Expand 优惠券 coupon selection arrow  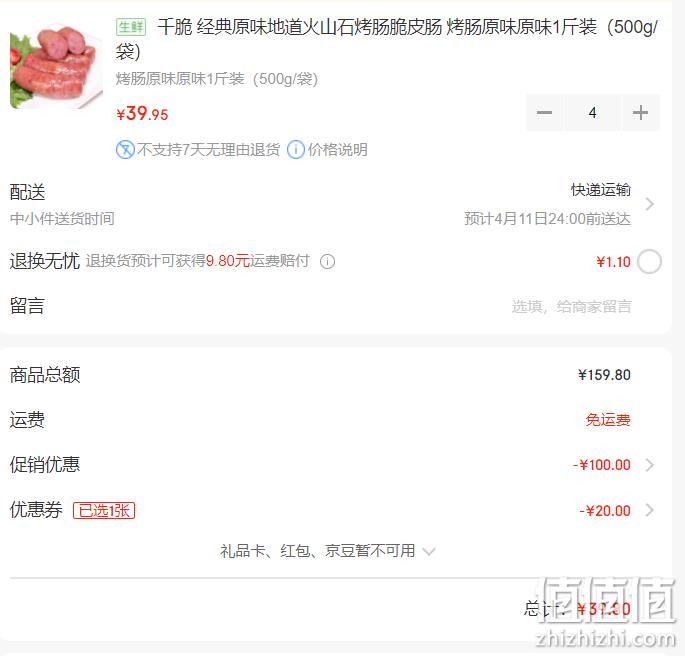(x=650, y=510)
